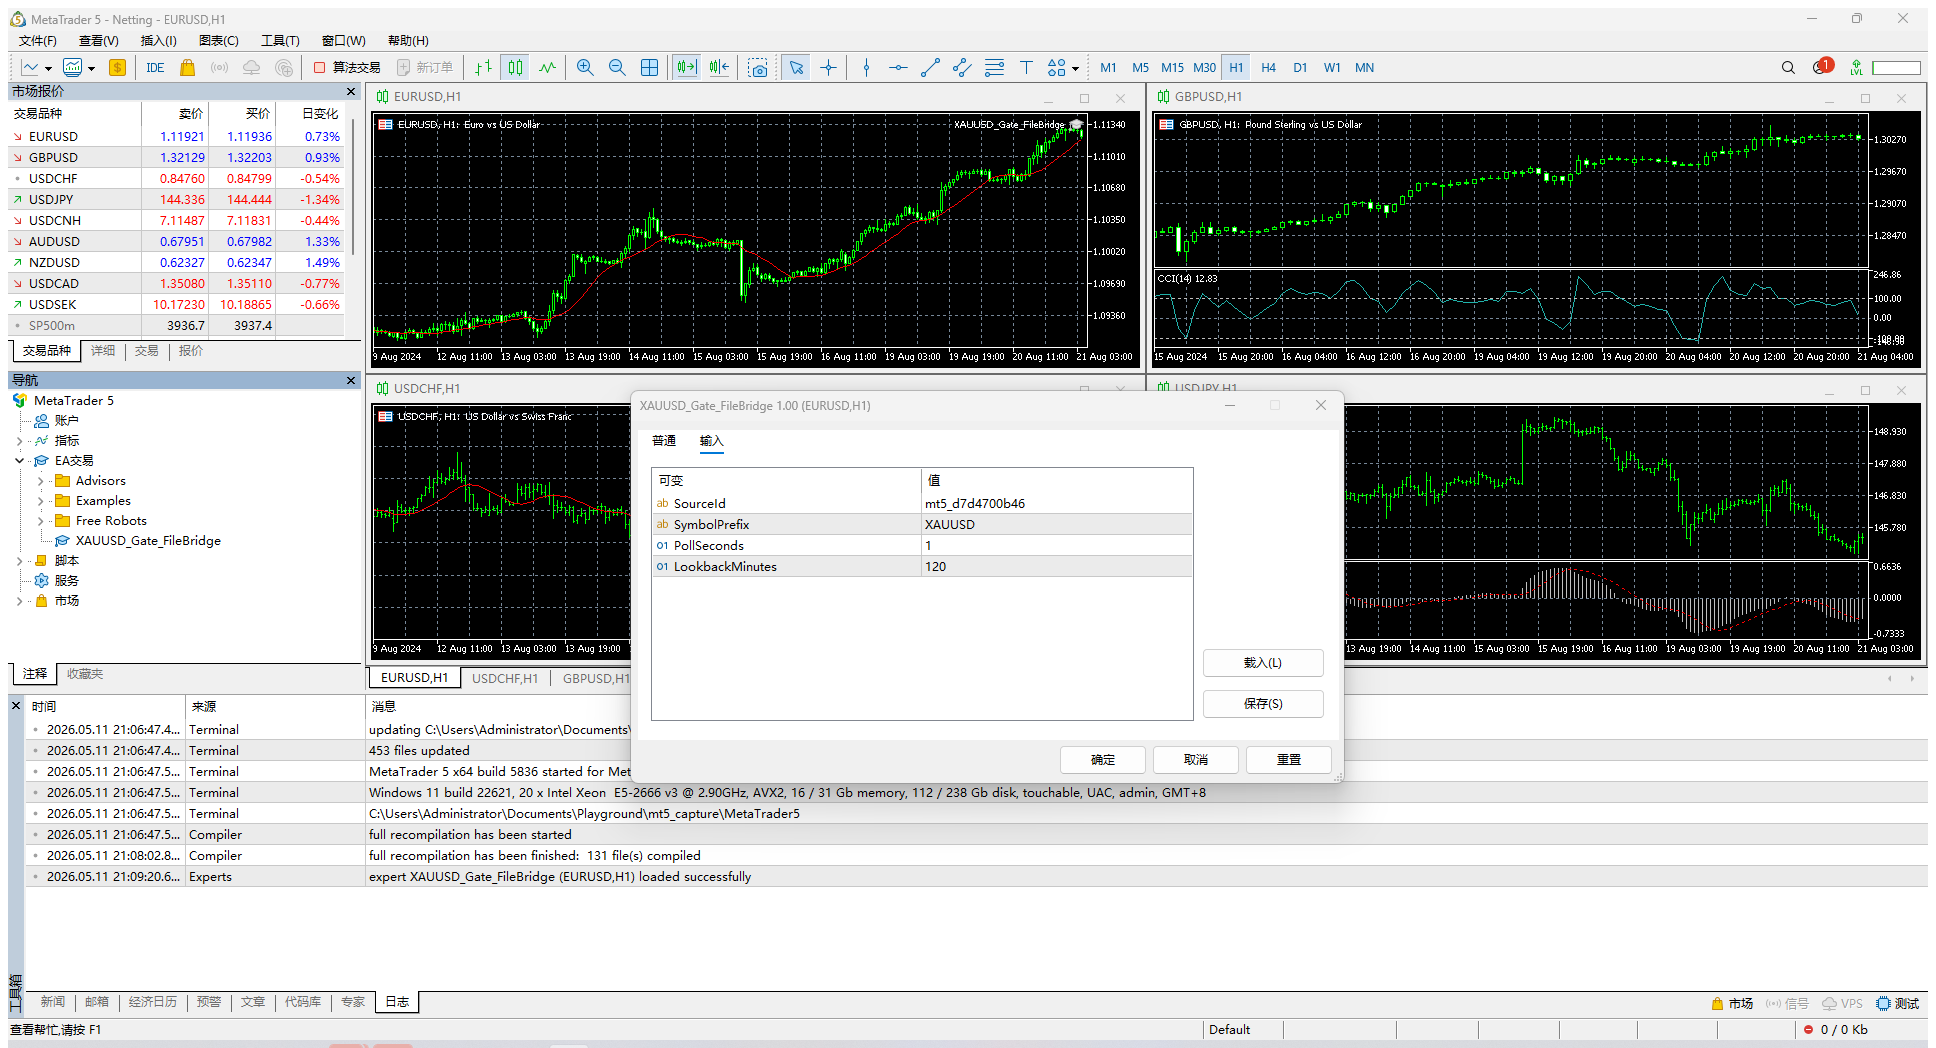This screenshot has width=1936, height=1048.
Task: Click the green LVL connection icon
Action: pos(1856,68)
